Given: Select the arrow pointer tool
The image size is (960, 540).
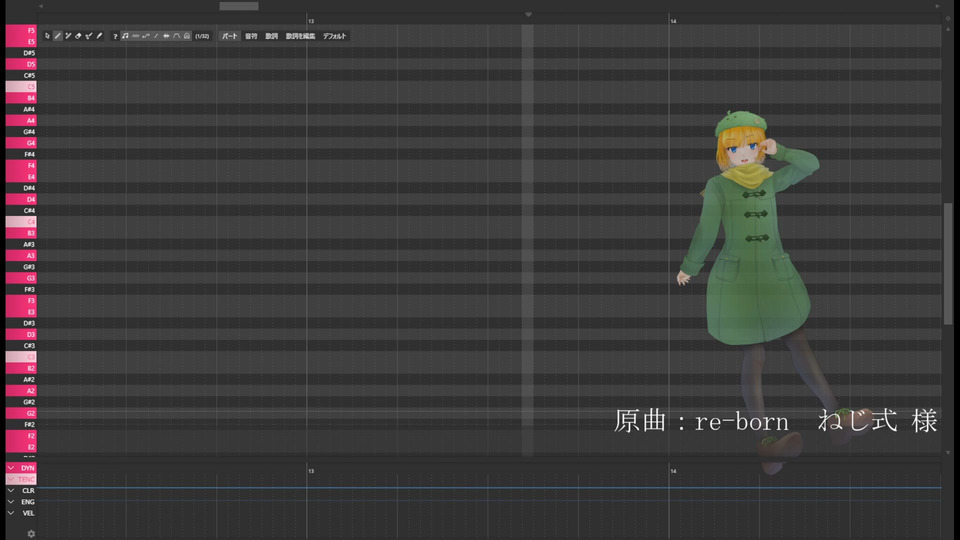Looking at the screenshot, I should pos(47,36).
